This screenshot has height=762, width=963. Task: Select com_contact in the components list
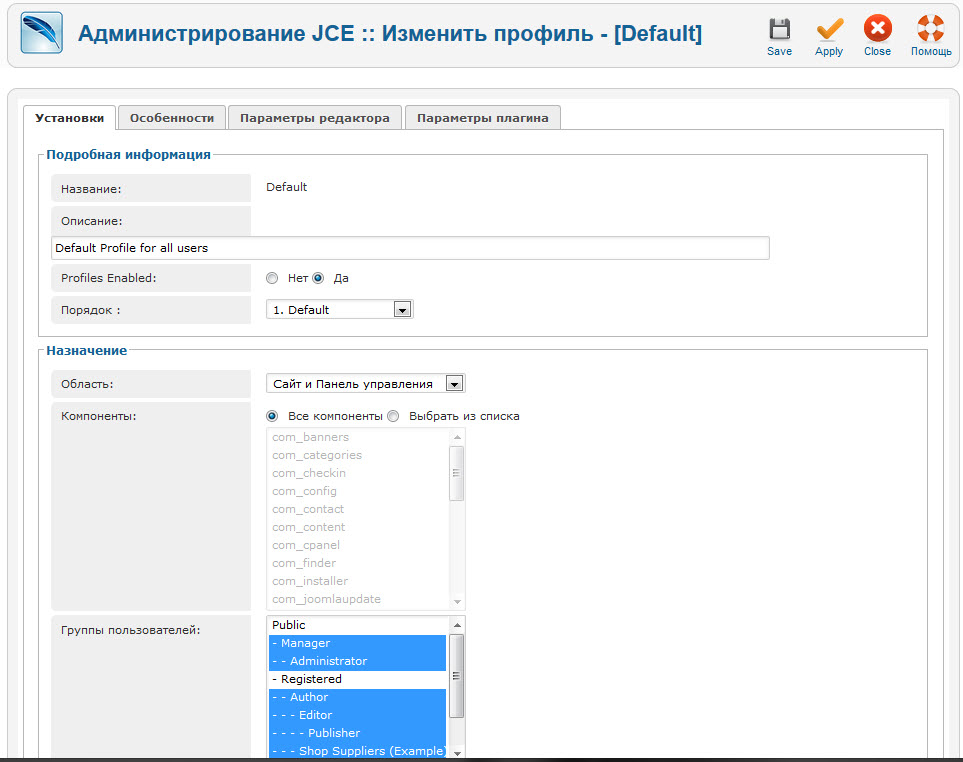click(x=359, y=509)
